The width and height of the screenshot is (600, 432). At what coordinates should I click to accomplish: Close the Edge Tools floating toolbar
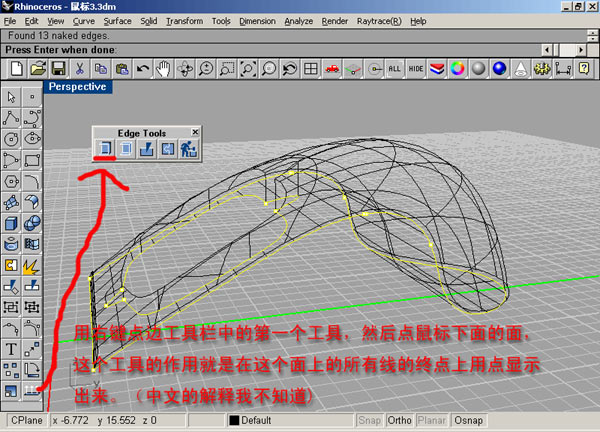click(196, 132)
